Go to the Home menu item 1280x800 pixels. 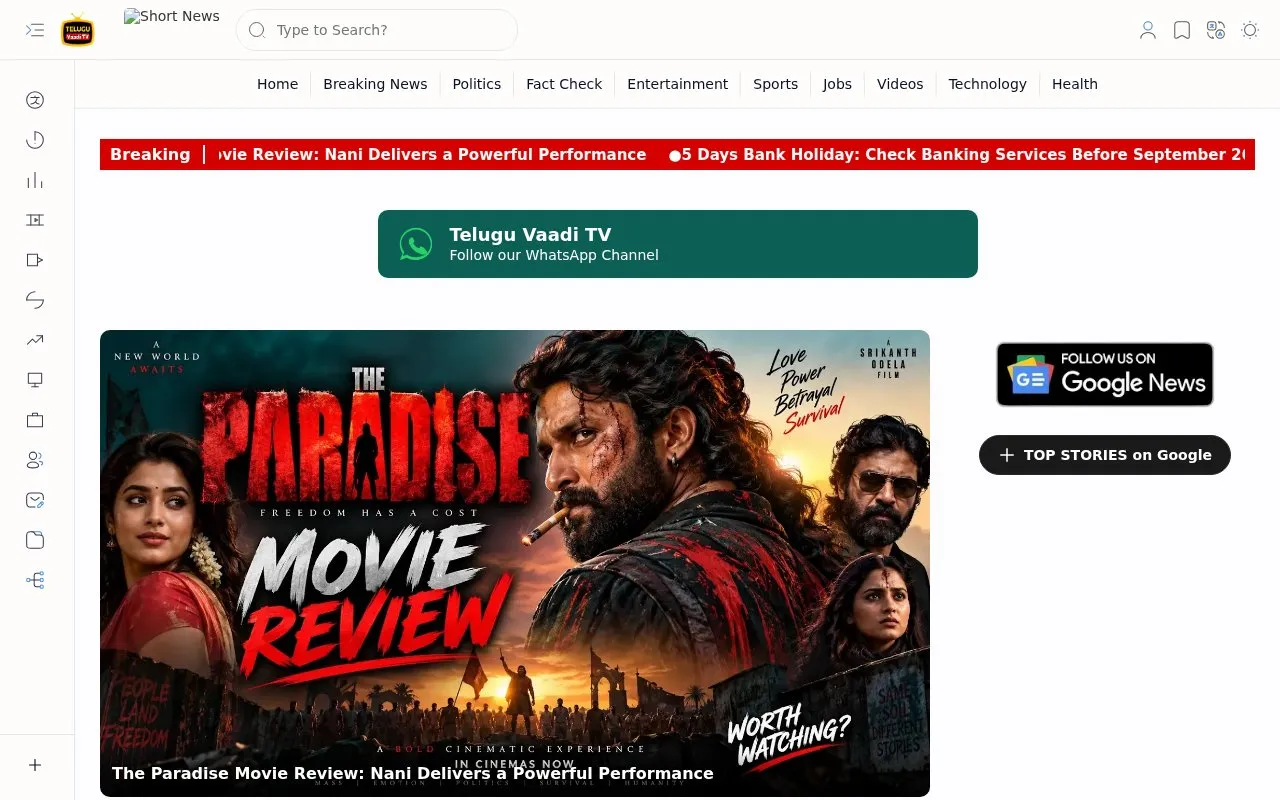click(x=277, y=84)
